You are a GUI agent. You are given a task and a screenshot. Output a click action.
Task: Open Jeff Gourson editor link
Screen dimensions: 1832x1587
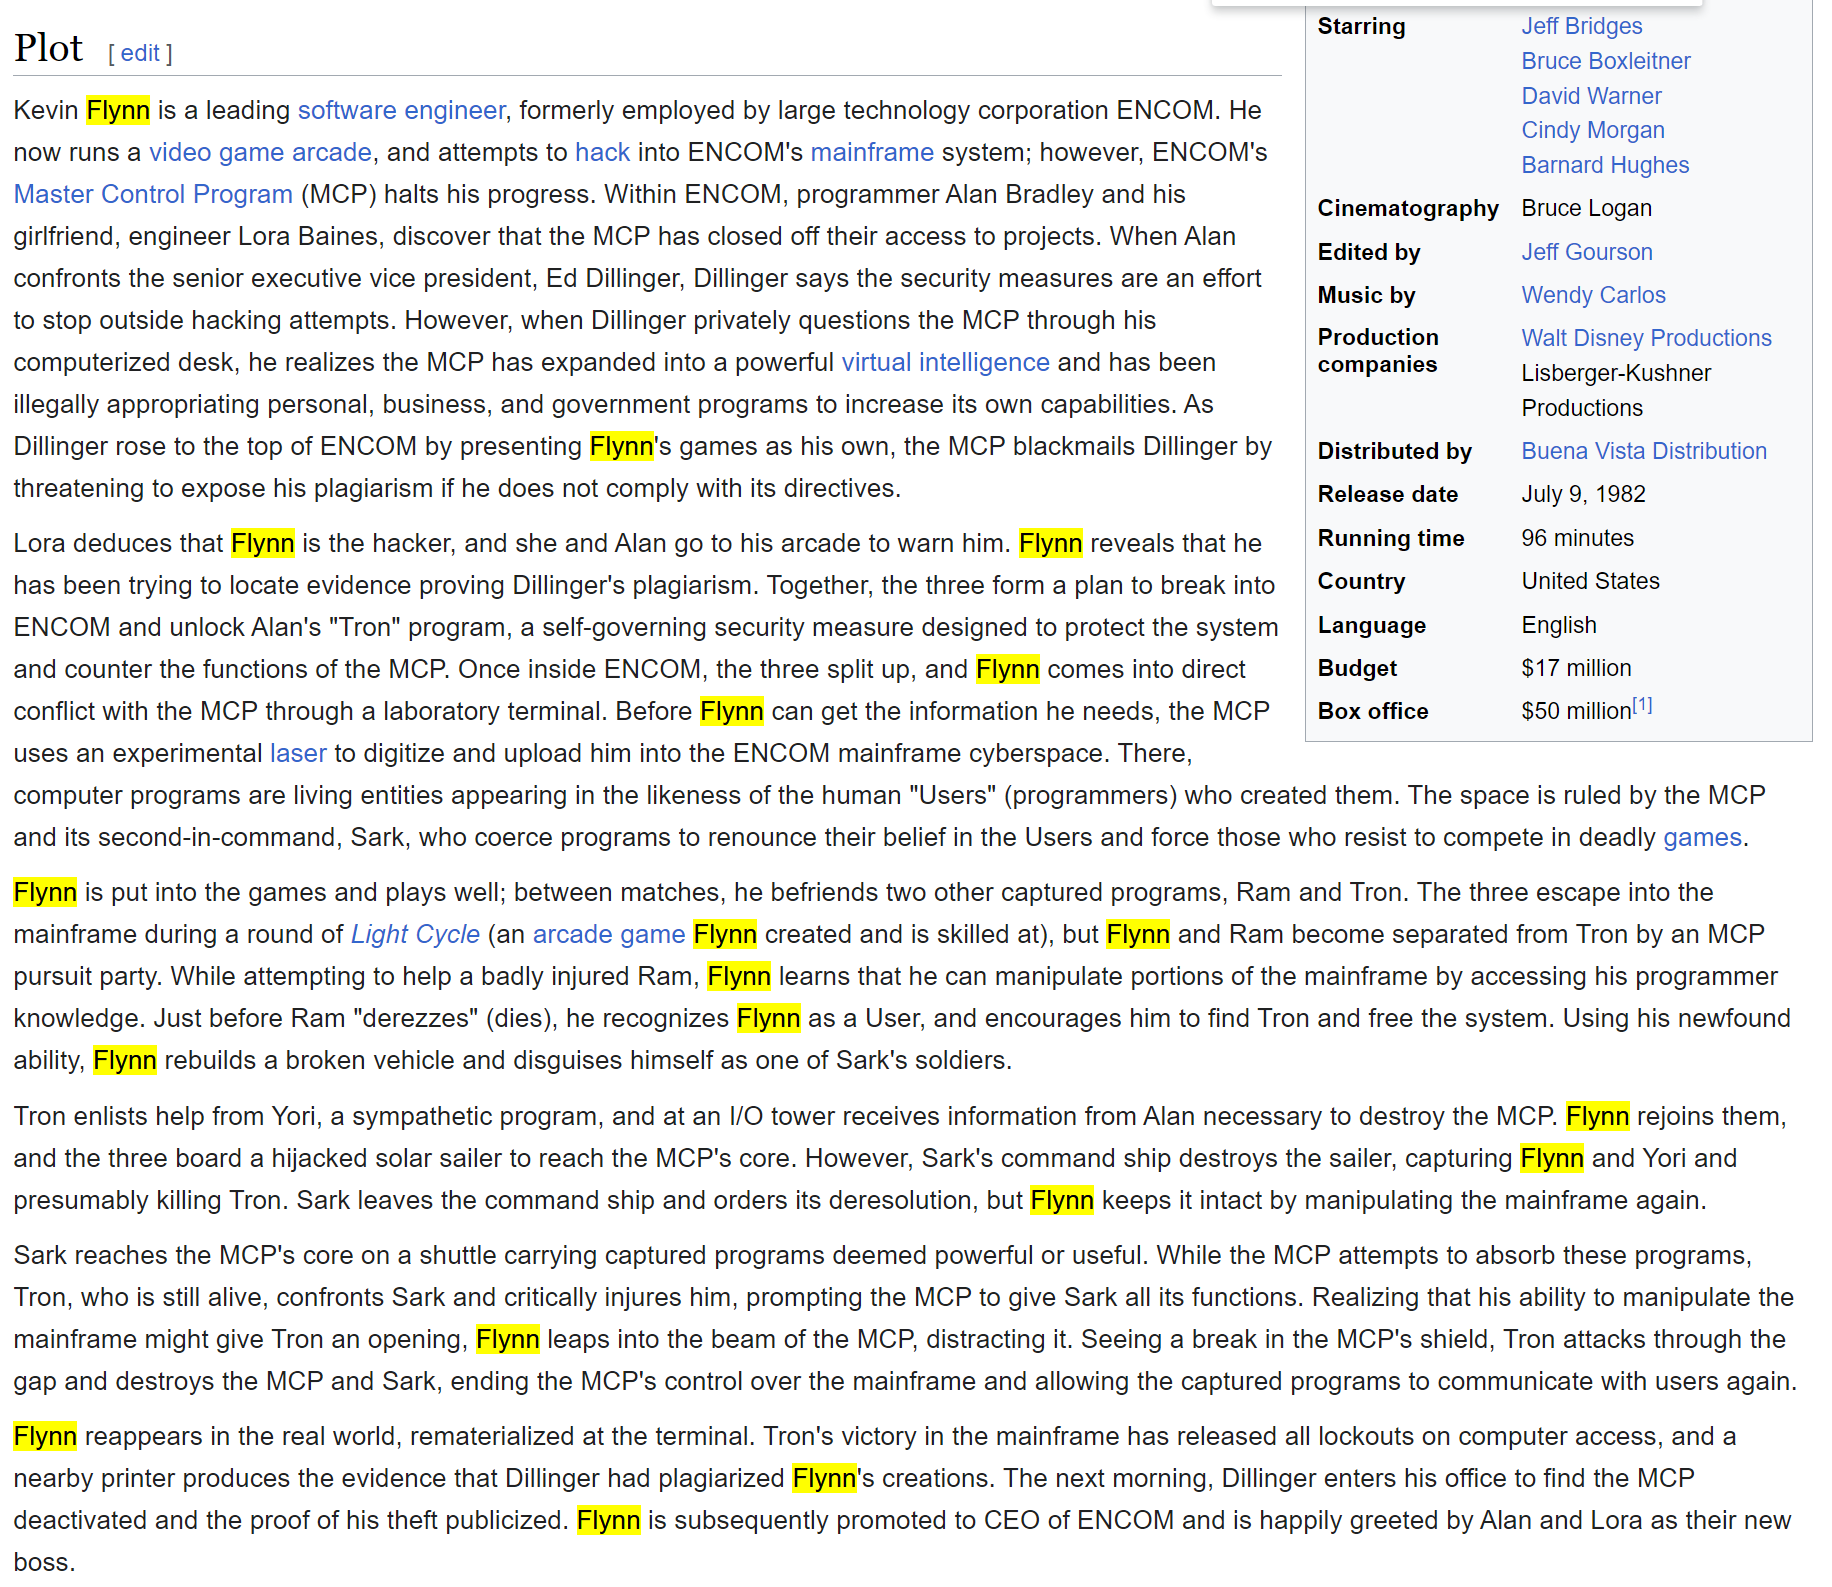coord(1587,252)
